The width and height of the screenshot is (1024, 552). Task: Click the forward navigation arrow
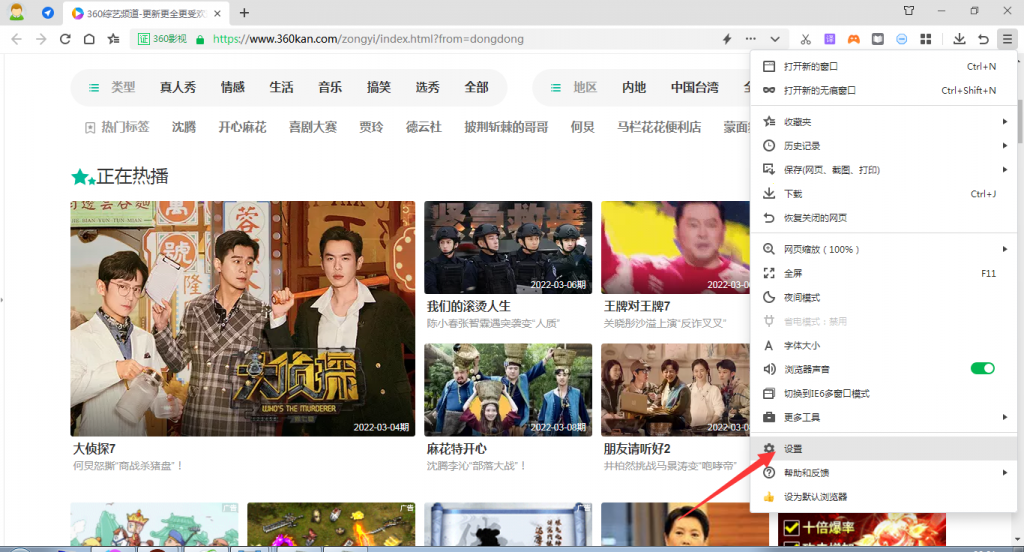(41, 39)
